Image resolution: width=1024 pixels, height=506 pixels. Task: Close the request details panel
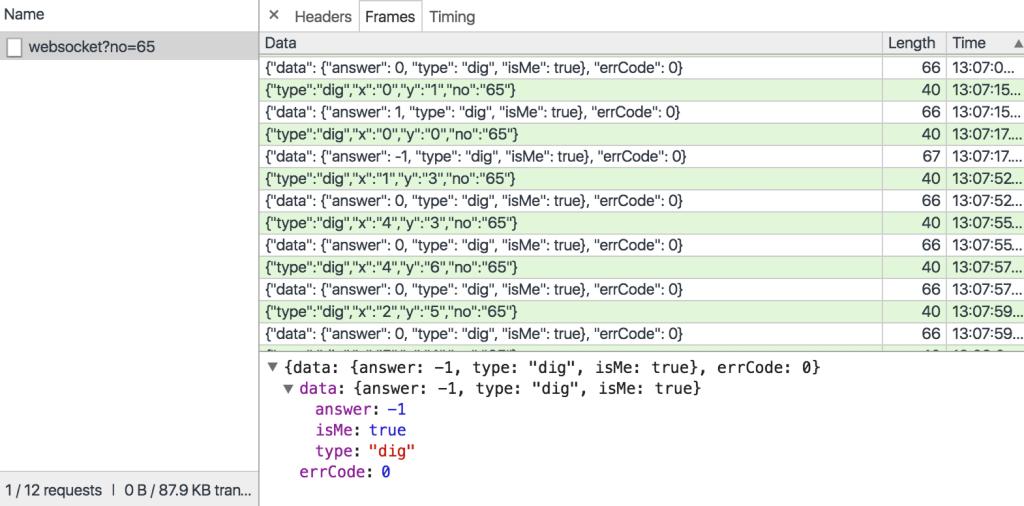click(274, 16)
